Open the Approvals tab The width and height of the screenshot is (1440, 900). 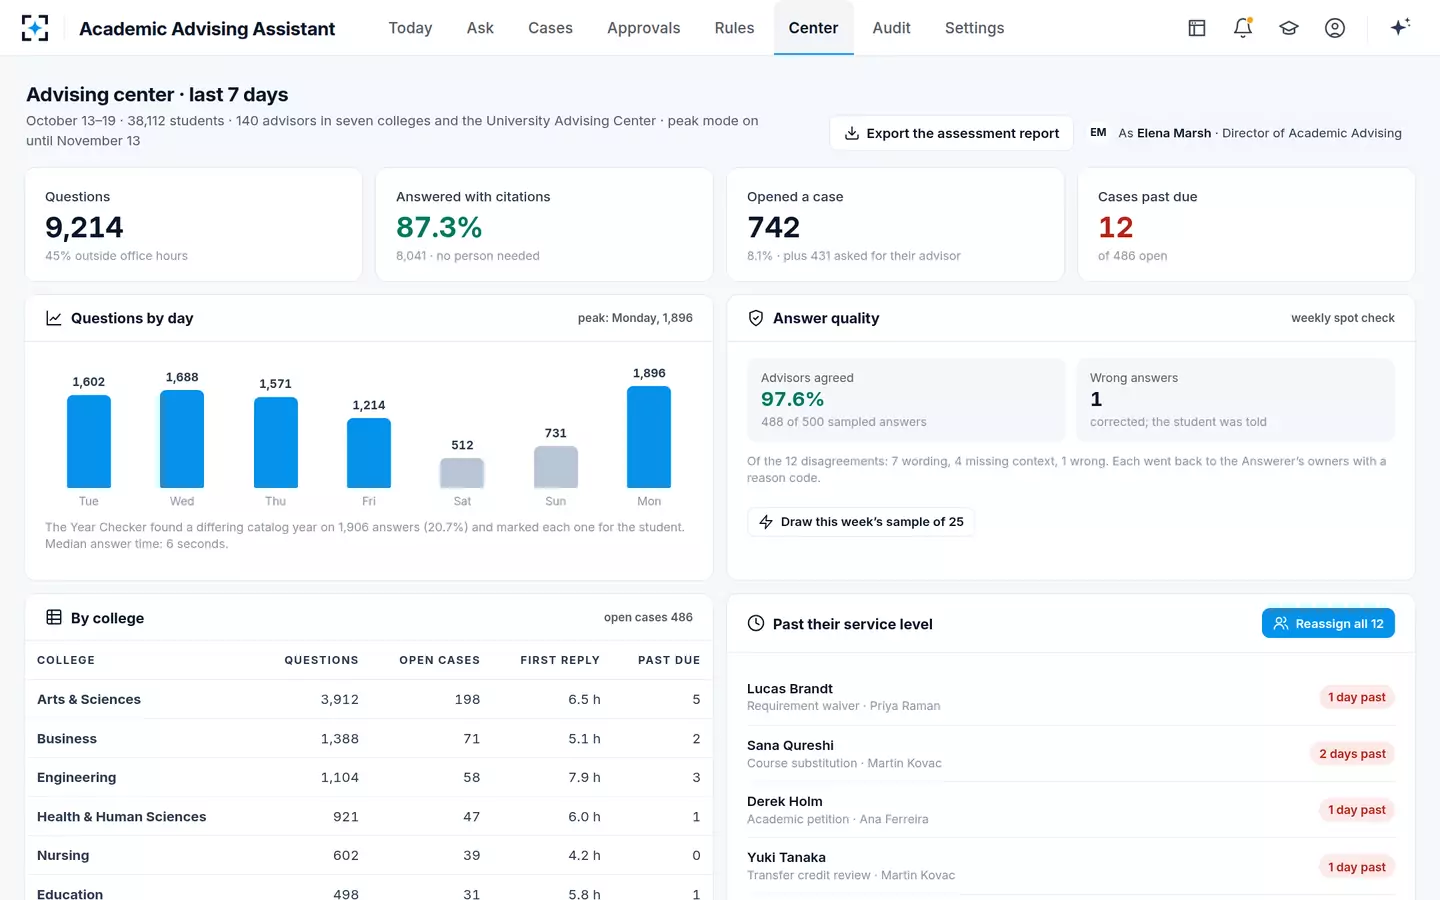(643, 28)
